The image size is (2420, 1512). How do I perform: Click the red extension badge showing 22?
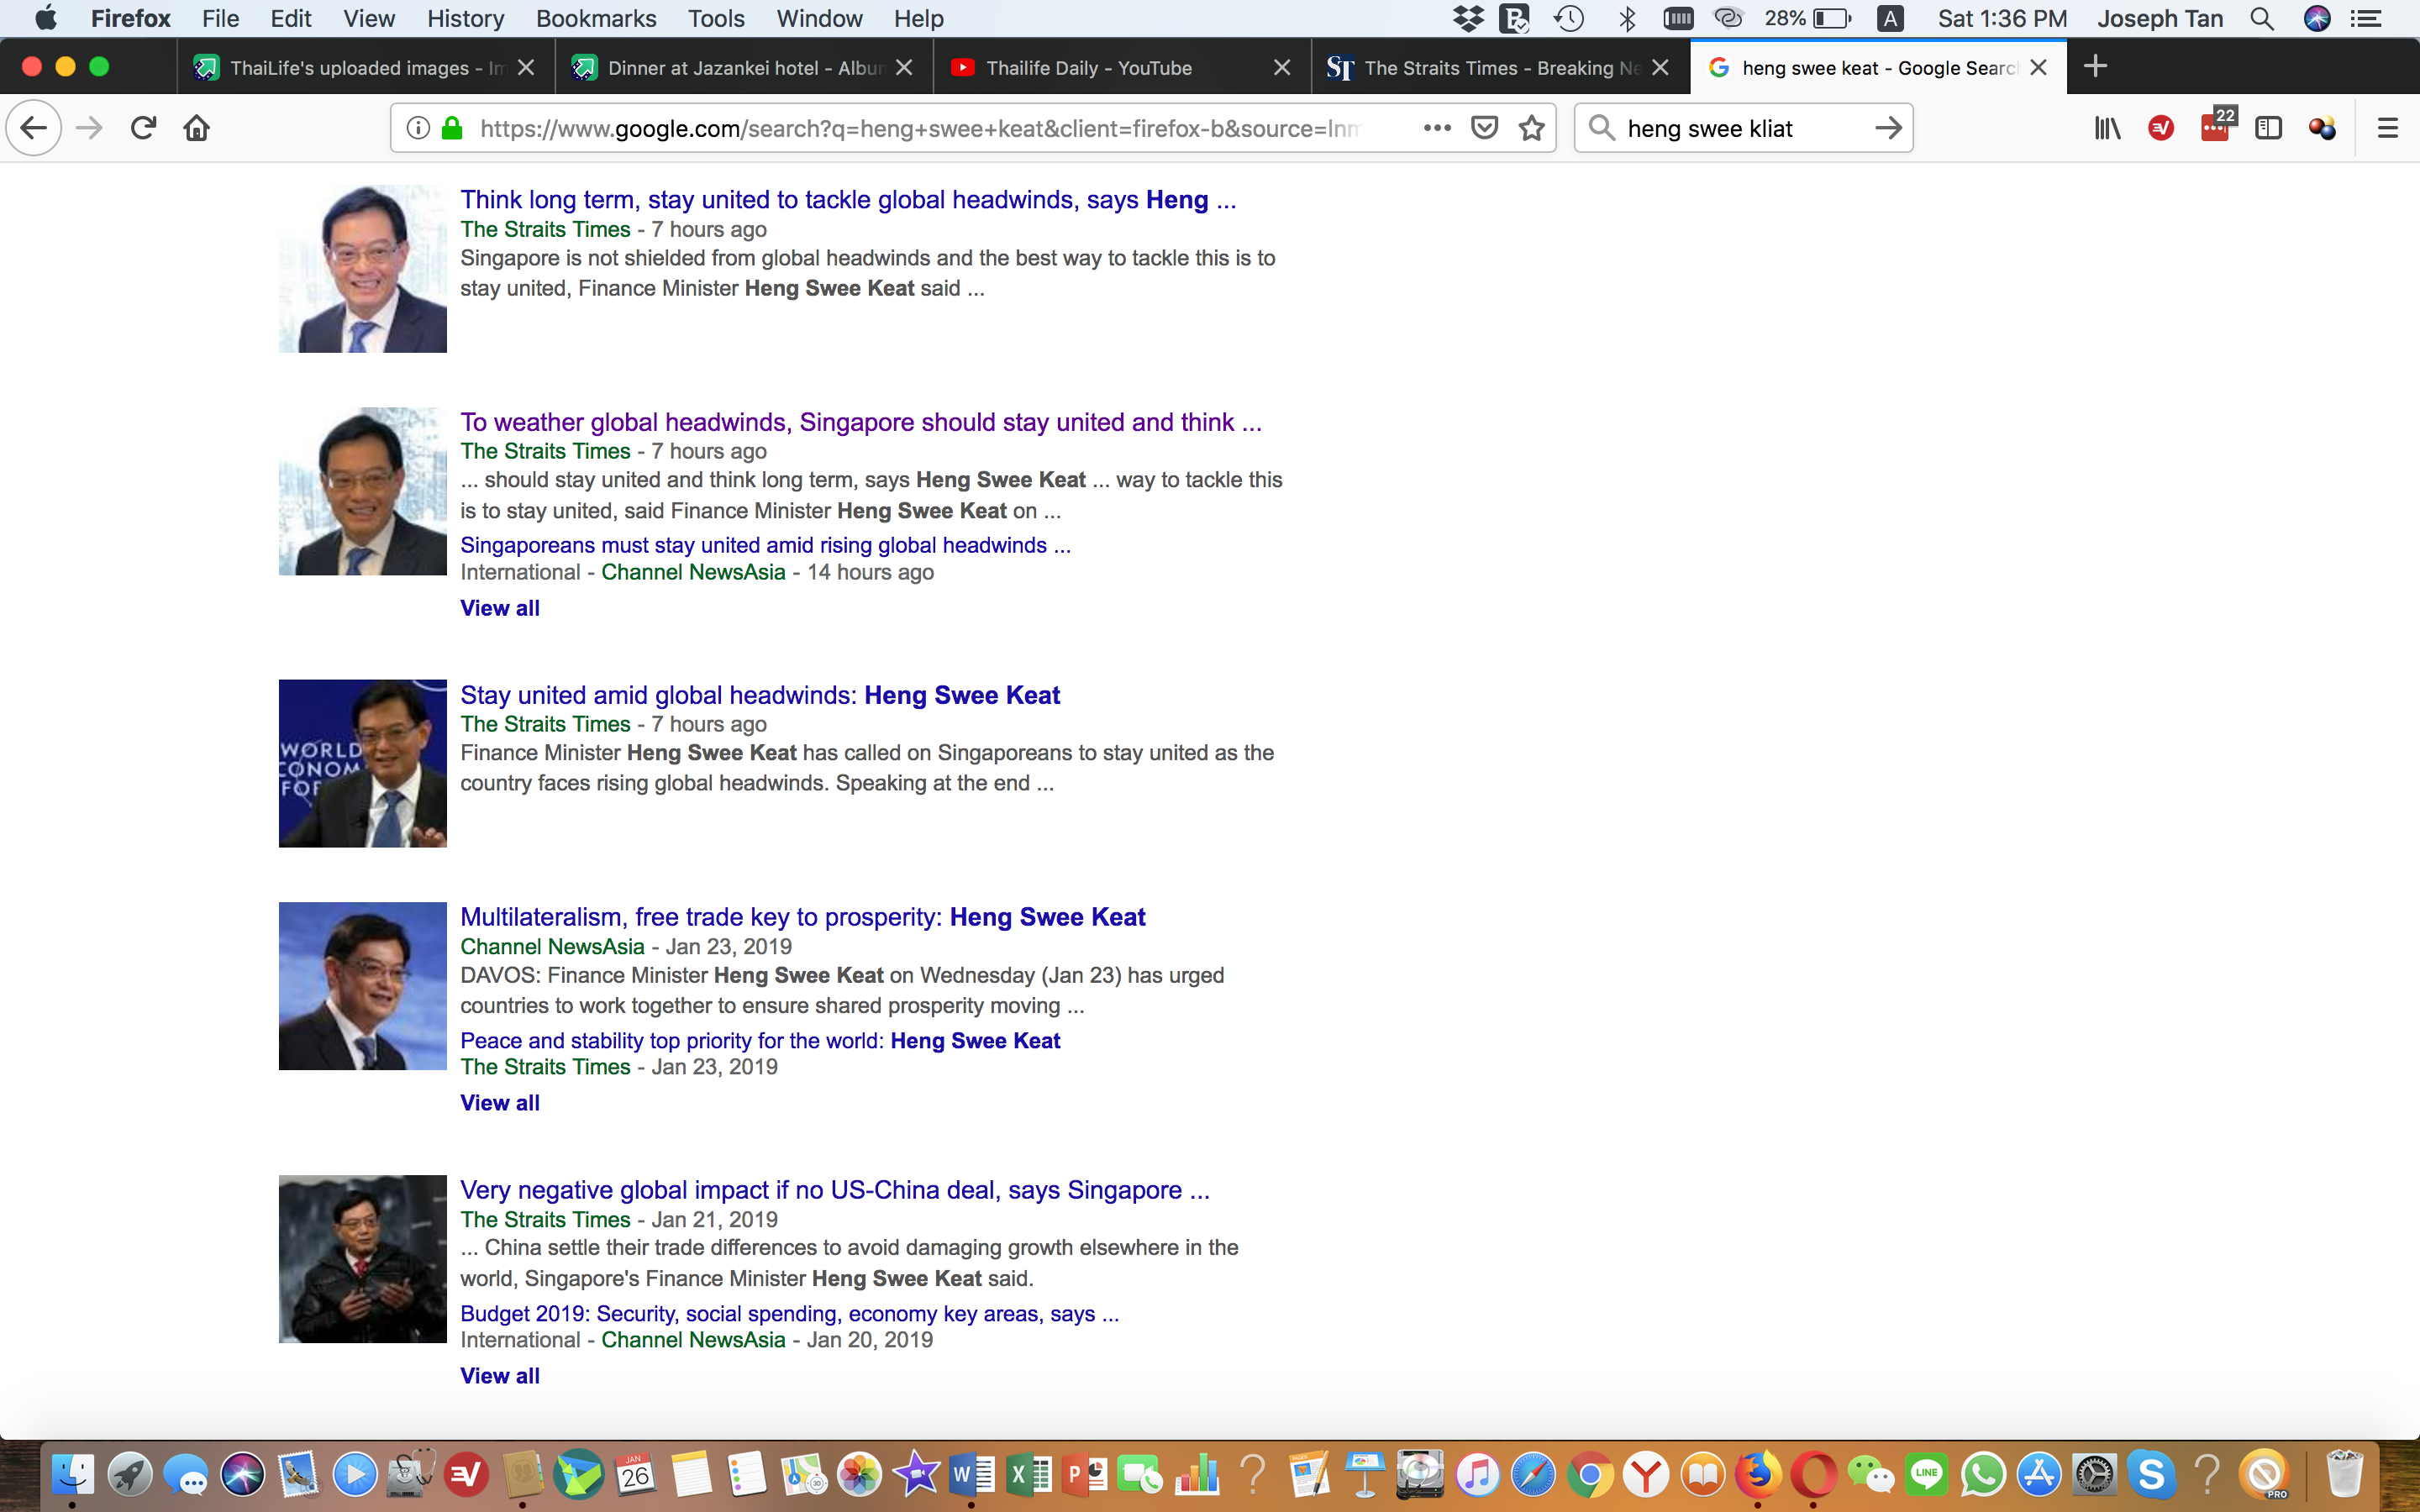tap(2217, 126)
